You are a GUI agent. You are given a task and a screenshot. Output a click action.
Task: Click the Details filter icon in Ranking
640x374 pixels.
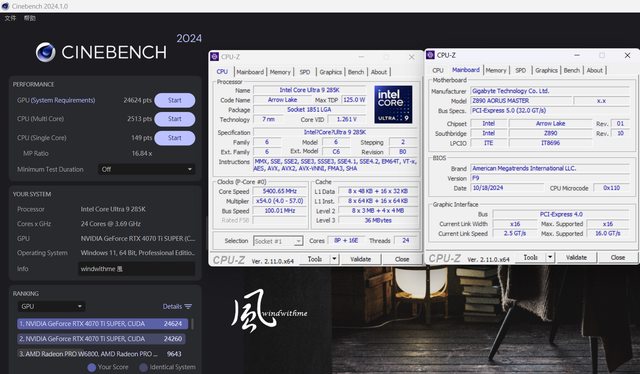[188, 307]
